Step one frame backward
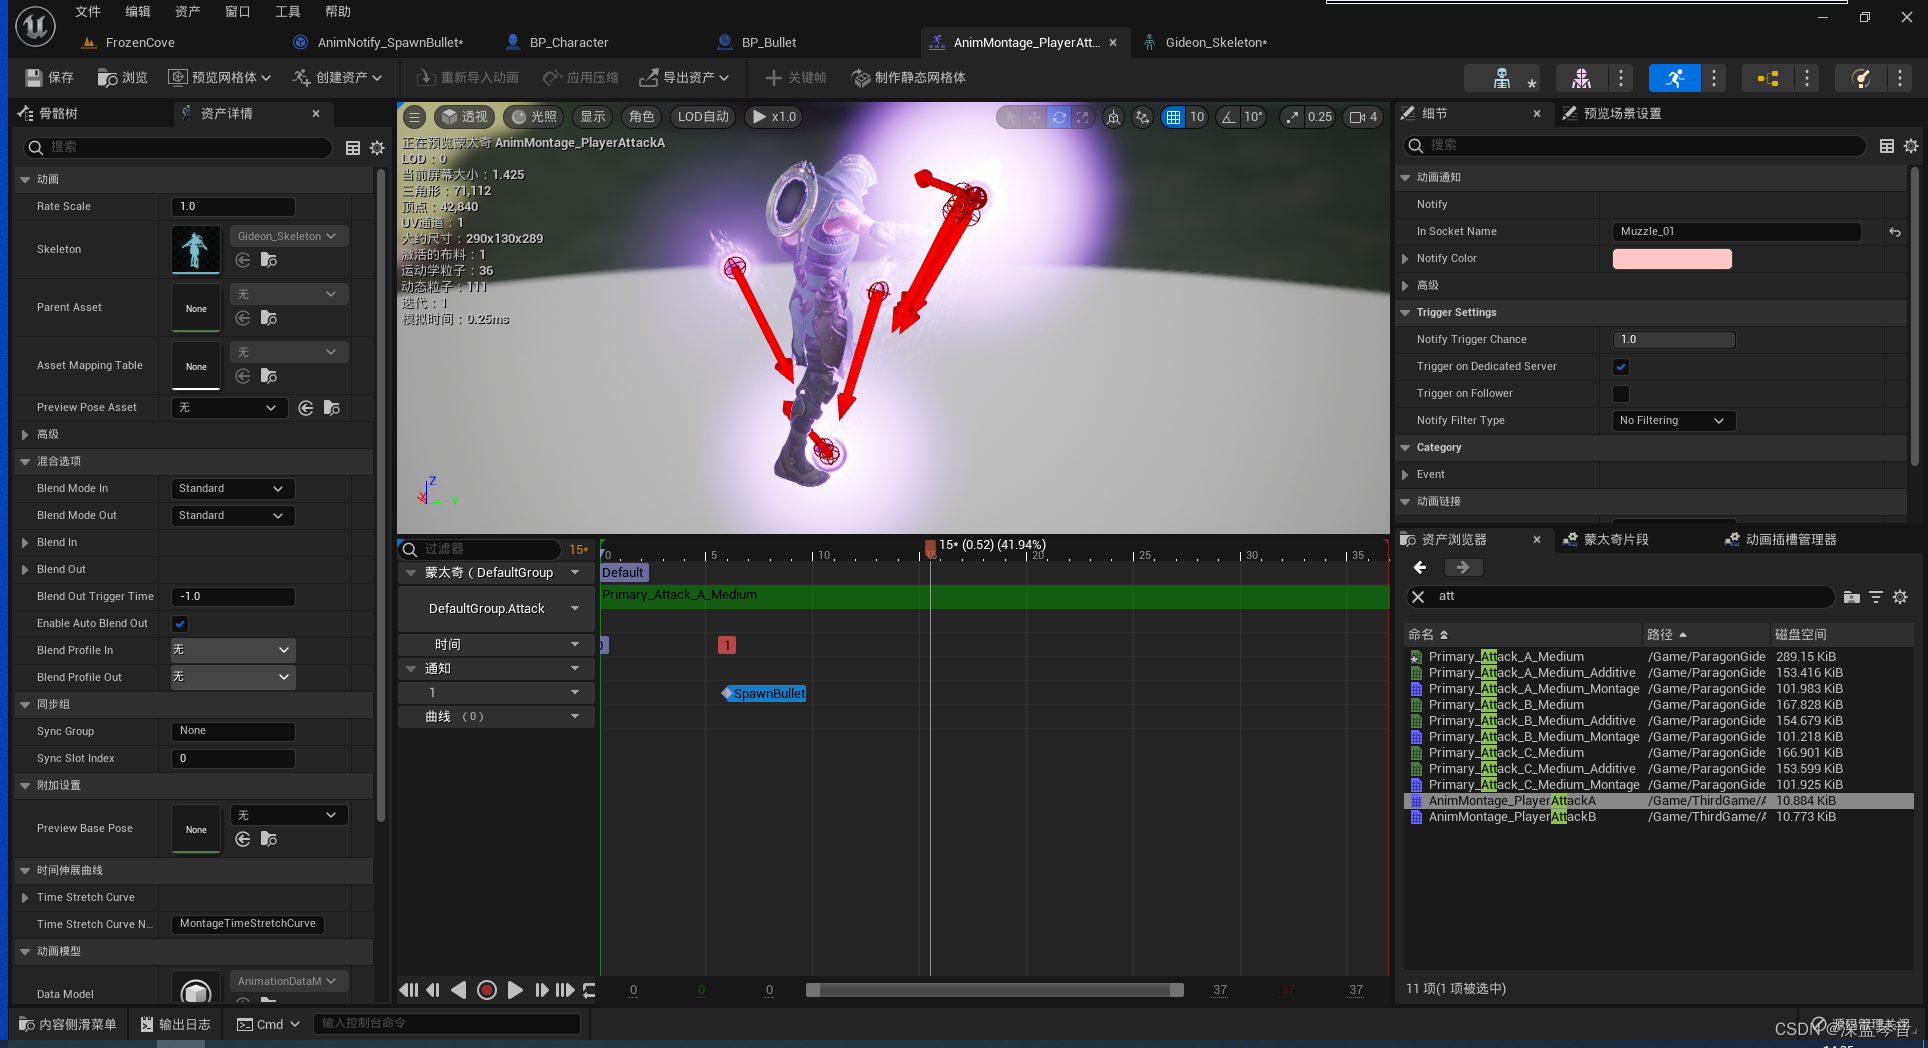Screen dimensions: 1928x1048 pos(433,990)
